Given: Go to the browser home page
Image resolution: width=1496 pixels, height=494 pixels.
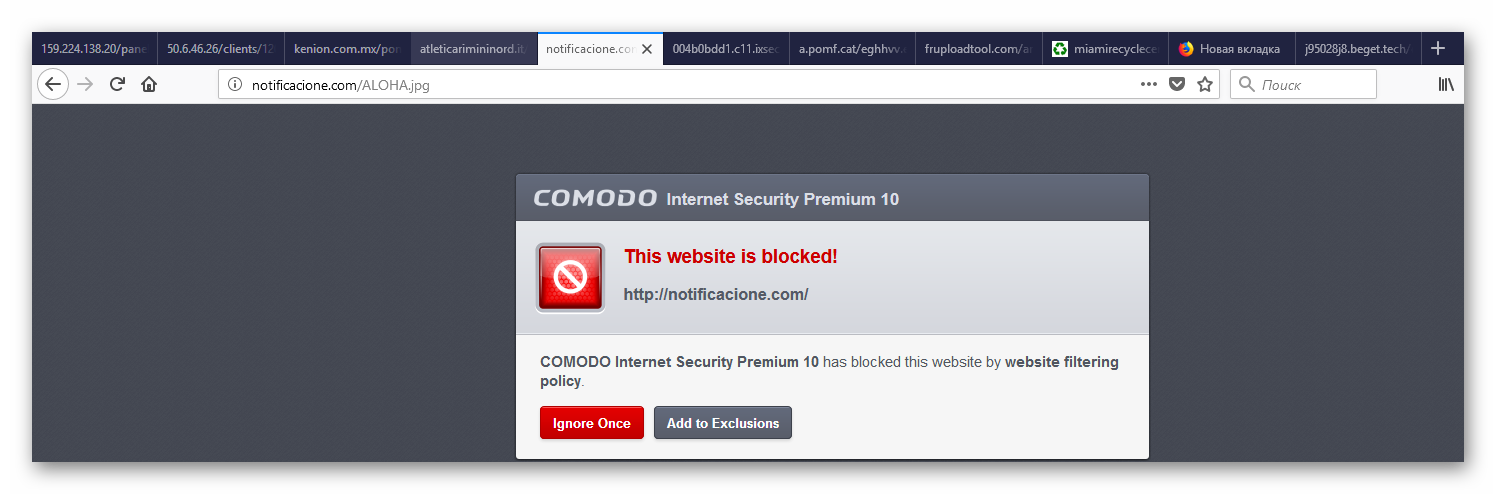Looking at the screenshot, I should 149,85.
